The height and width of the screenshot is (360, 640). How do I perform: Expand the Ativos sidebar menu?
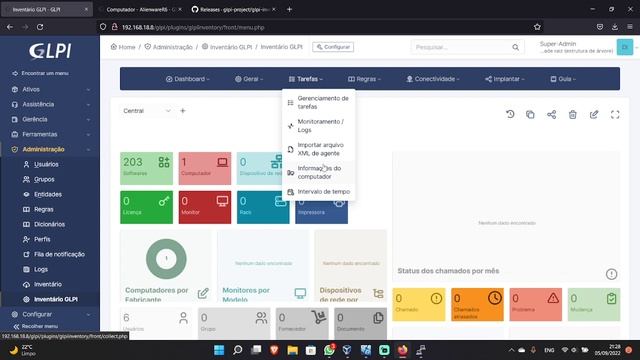[x=50, y=89]
